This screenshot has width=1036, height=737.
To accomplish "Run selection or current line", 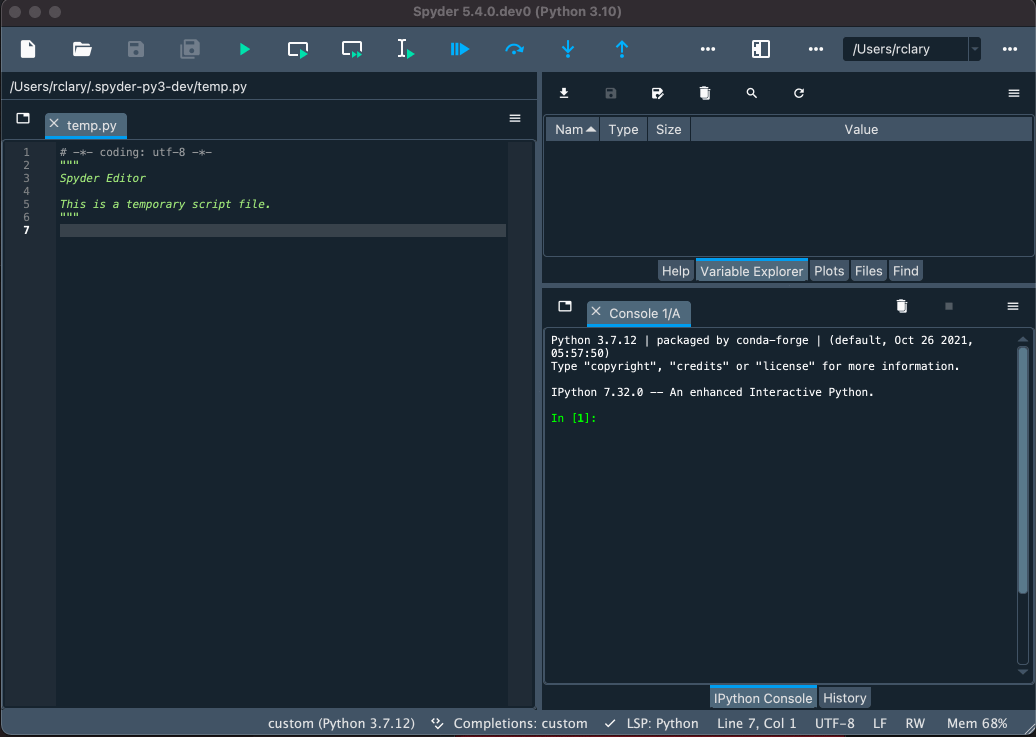I will point(405,49).
